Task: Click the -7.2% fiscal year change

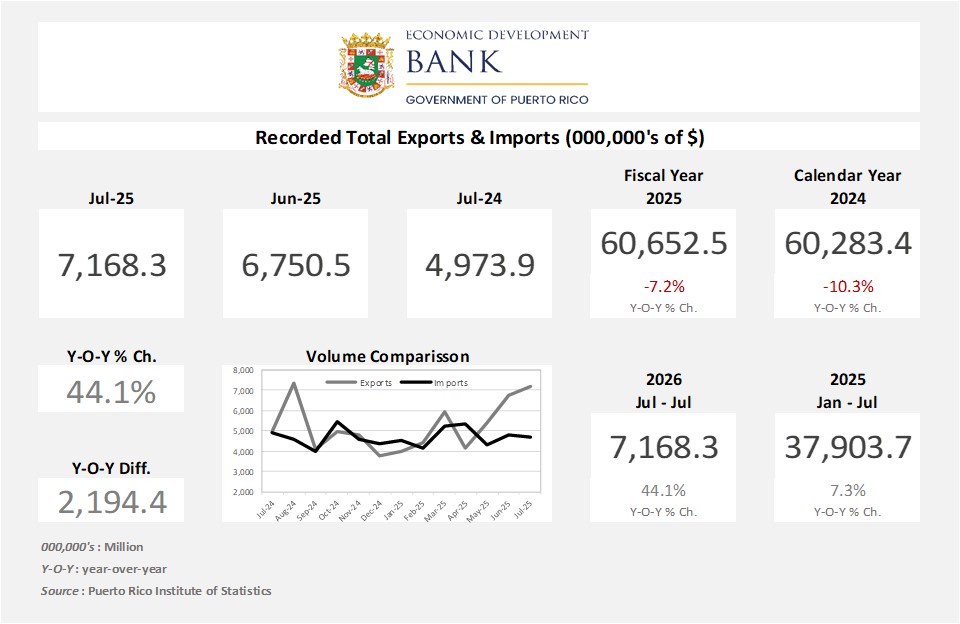Action: [x=663, y=285]
